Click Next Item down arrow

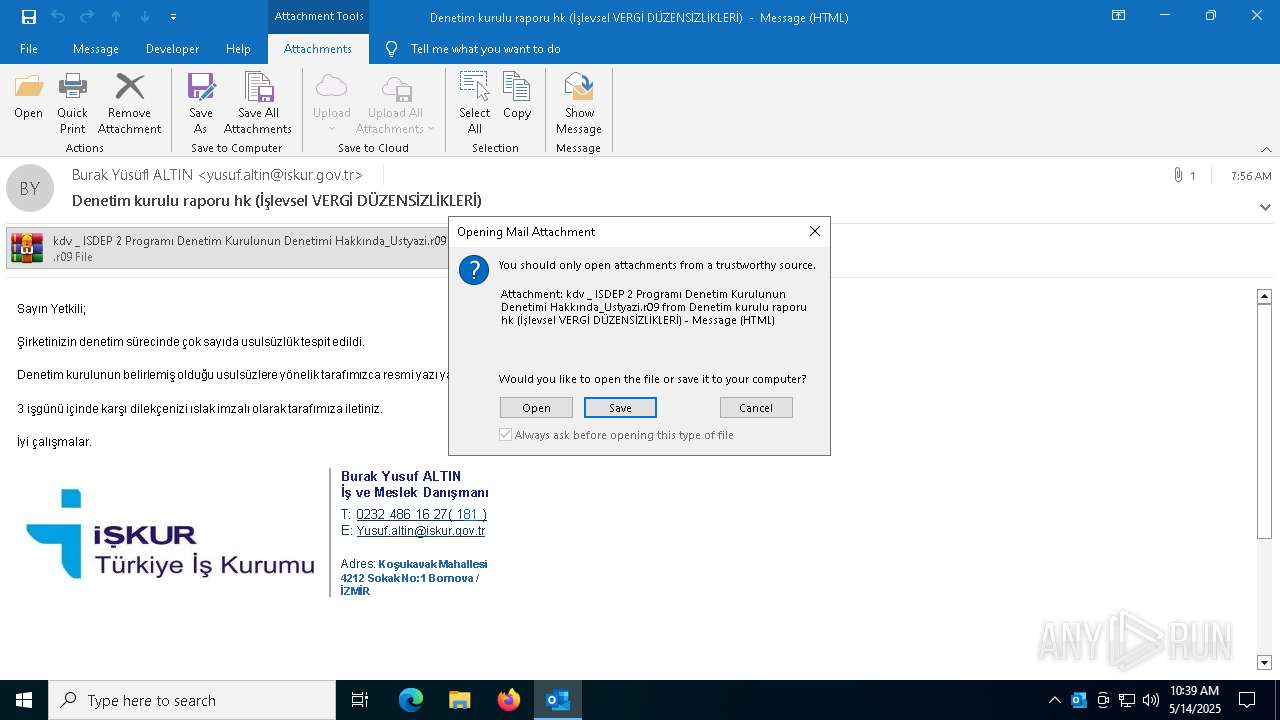tap(145, 17)
